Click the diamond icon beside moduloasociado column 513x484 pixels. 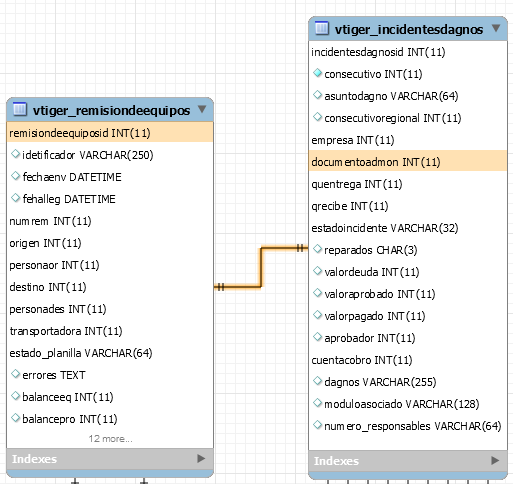pyautogui.click(x=317, y=403)
